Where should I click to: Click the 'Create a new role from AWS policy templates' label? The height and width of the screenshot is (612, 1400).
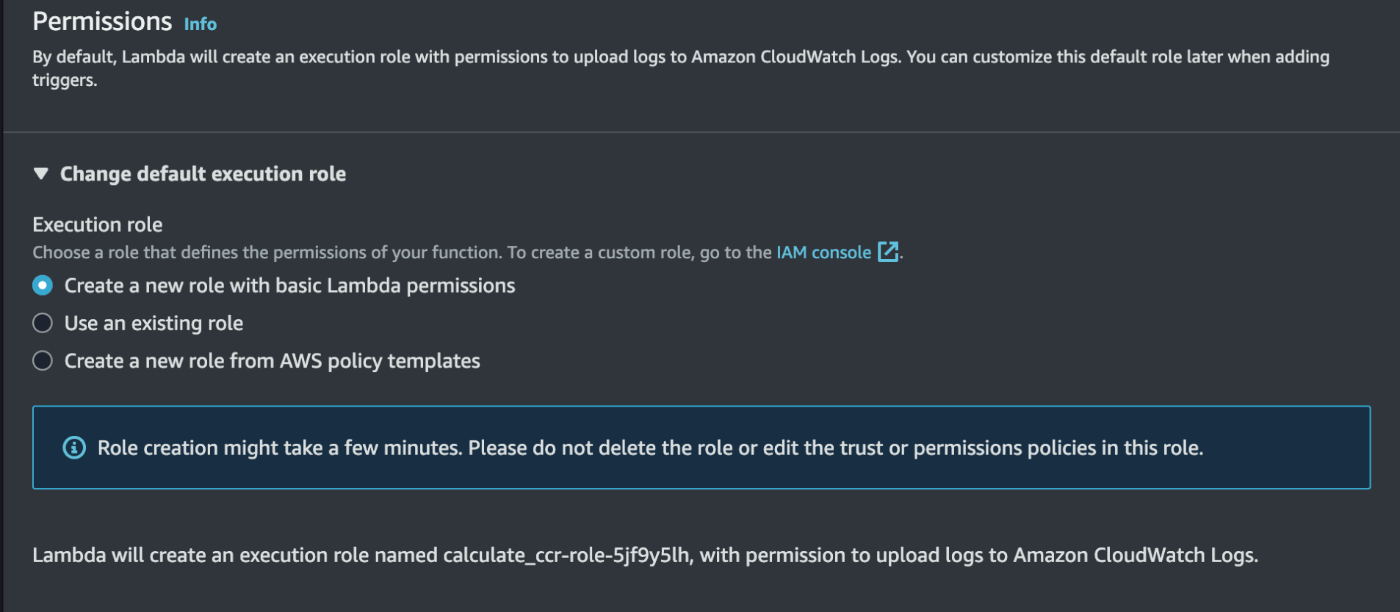click(272, 361)
